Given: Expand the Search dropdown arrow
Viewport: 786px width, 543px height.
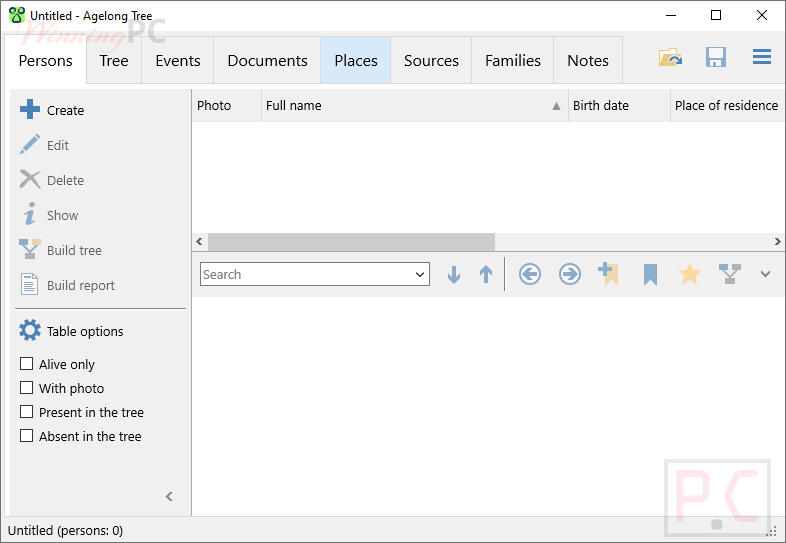Looking at the screenshot, I should tap(420, 274).
